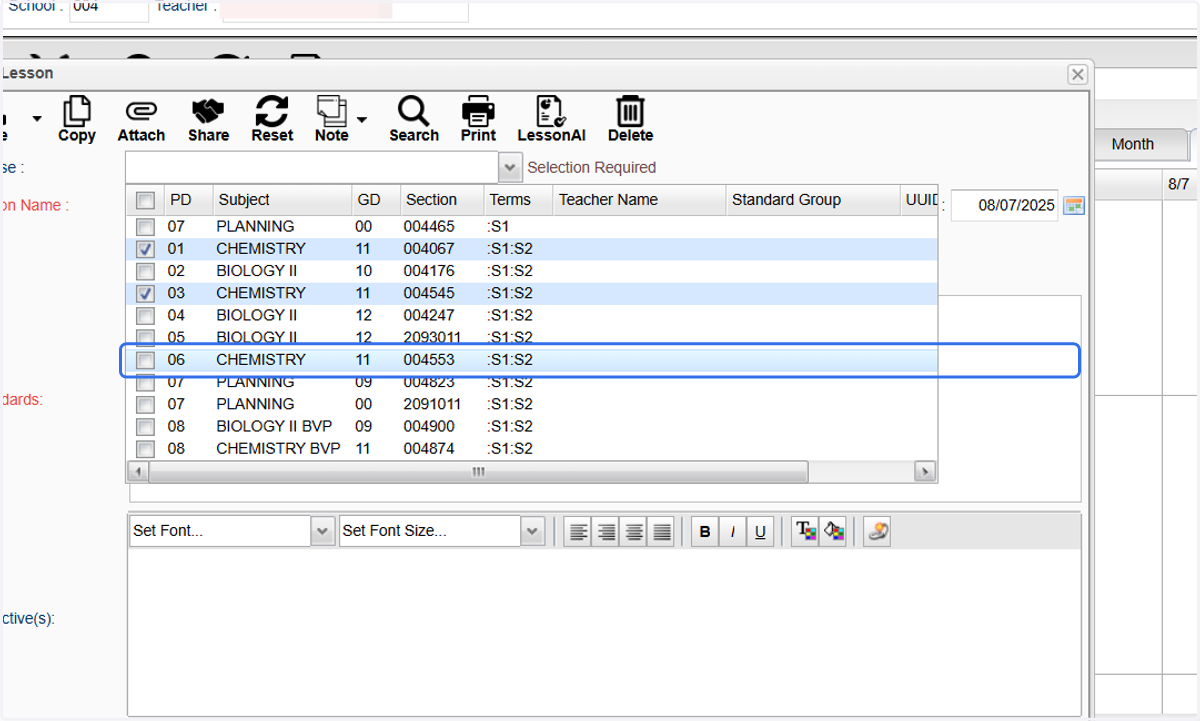Screen dimensions: 1200x721
Task: Click the course list scroll-left arrow
Action: (138, 471)
